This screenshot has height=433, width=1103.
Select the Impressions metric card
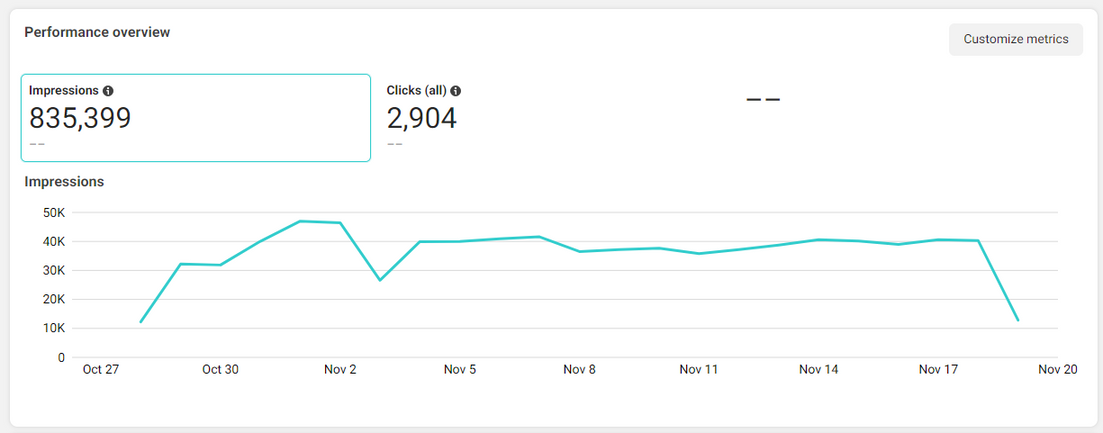[195, 117]
